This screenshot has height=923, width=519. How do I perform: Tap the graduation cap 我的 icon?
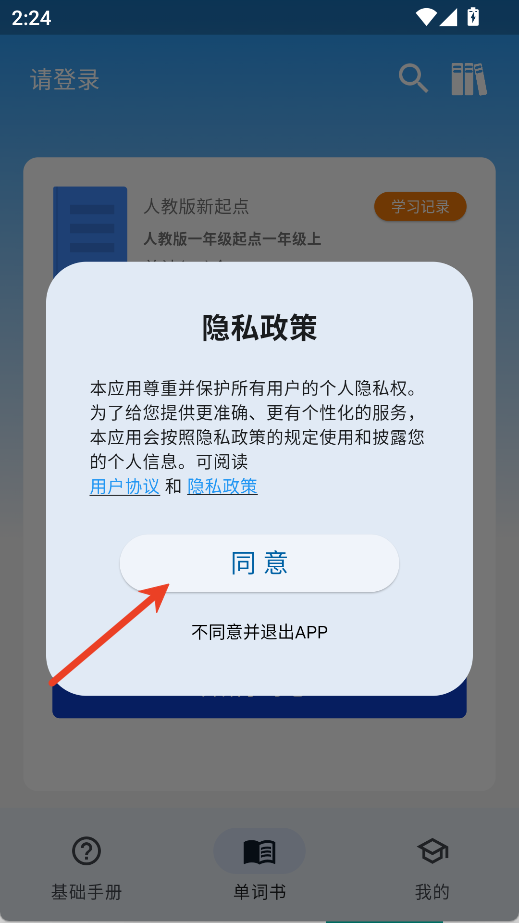click(x=432, y=851)
